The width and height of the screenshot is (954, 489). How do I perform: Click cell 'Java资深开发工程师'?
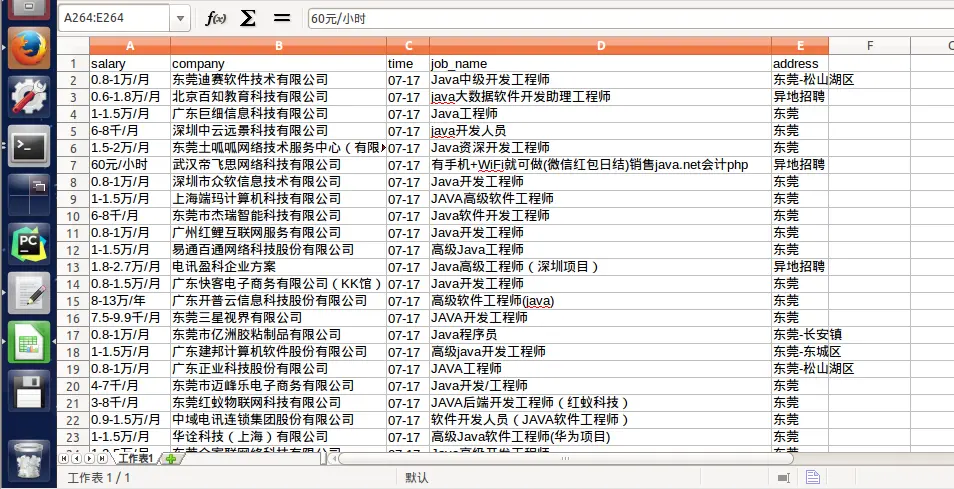[x=601, y=148]
